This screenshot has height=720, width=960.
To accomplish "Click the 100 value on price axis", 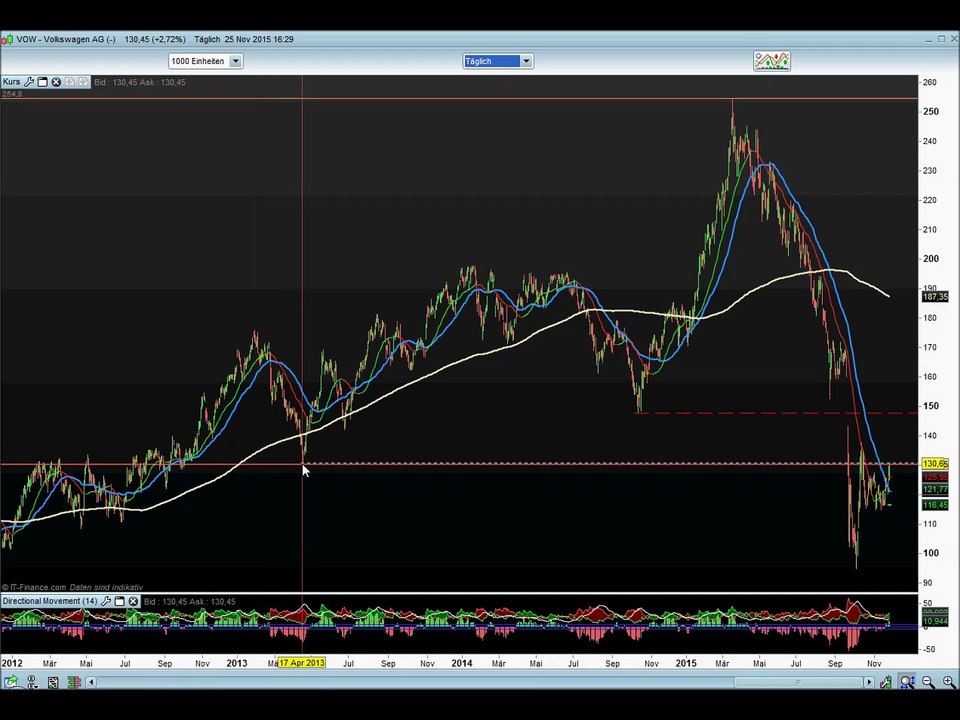I will (931, 553).
